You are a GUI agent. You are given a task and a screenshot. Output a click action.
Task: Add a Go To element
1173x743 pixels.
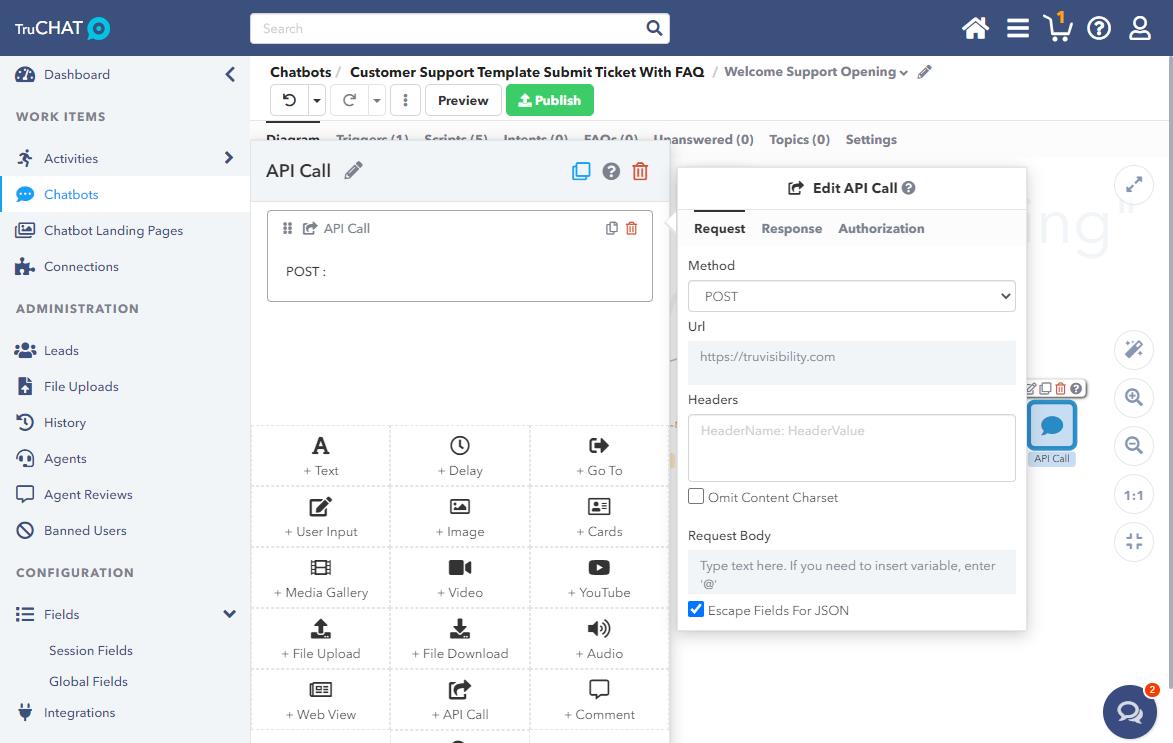[x=598, y=456]
